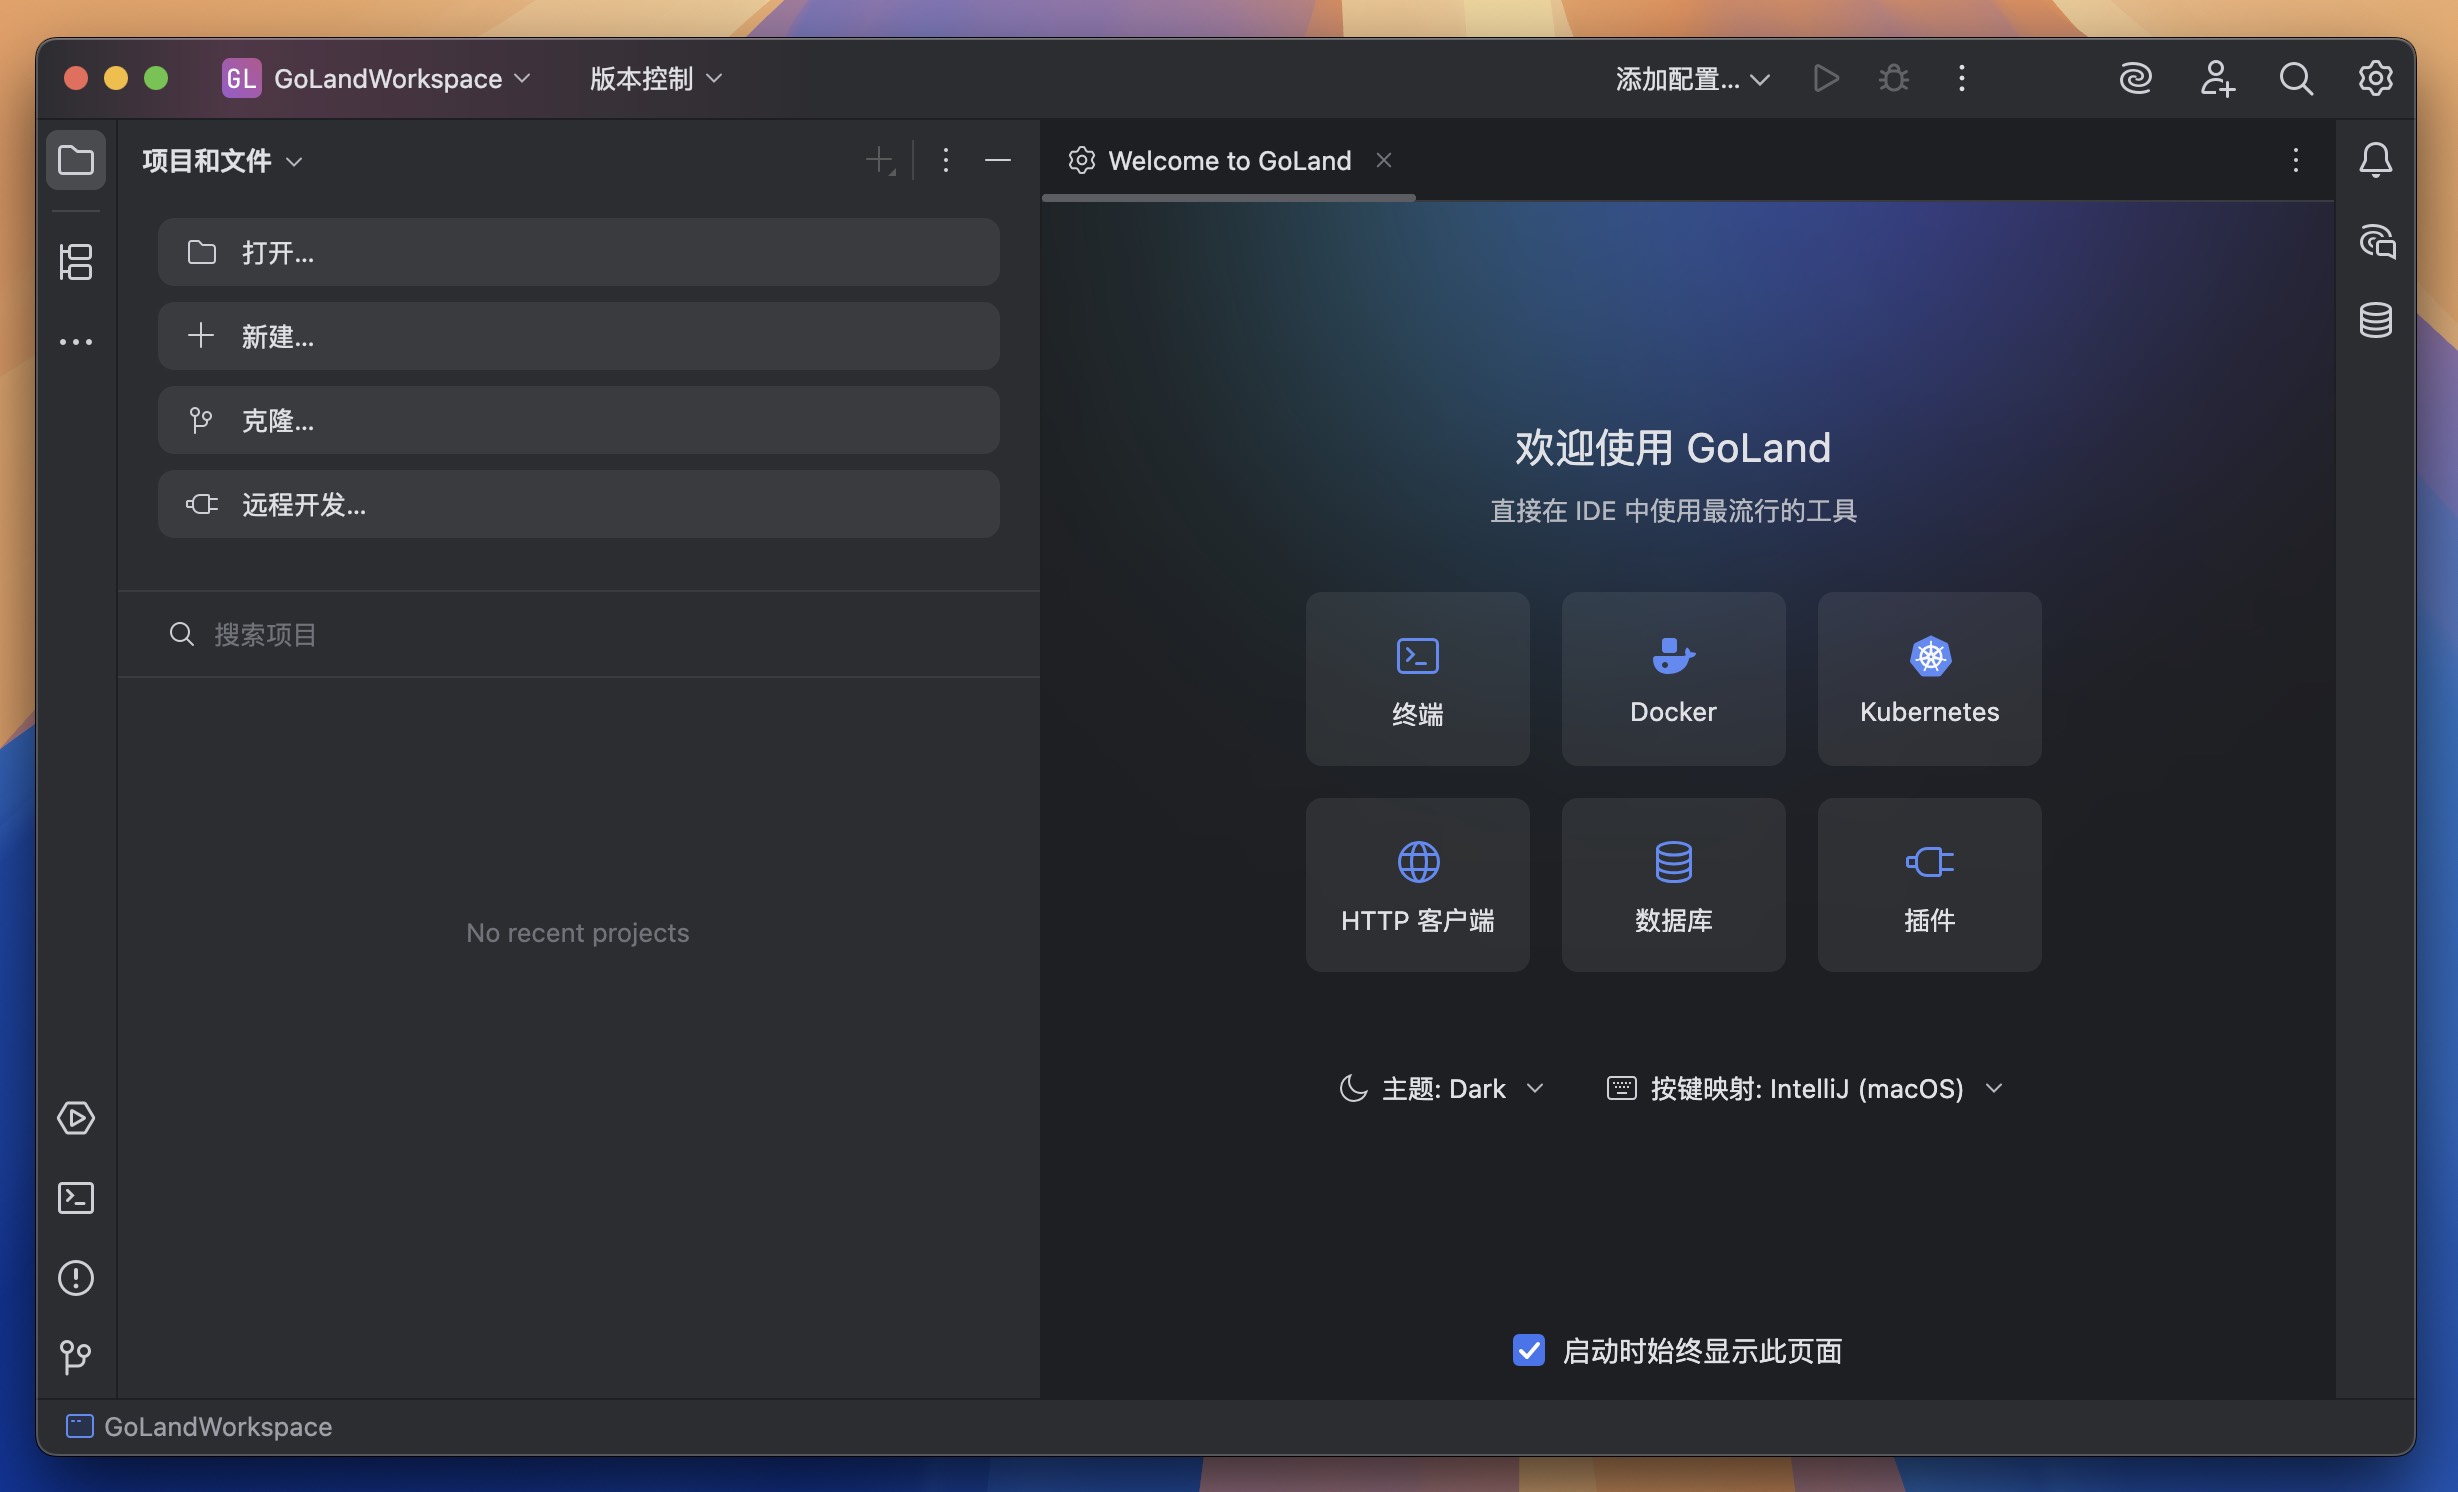Open Search Everywhere with the magnifier icon
The image size is (2458, 1492).
(2296, 78)
